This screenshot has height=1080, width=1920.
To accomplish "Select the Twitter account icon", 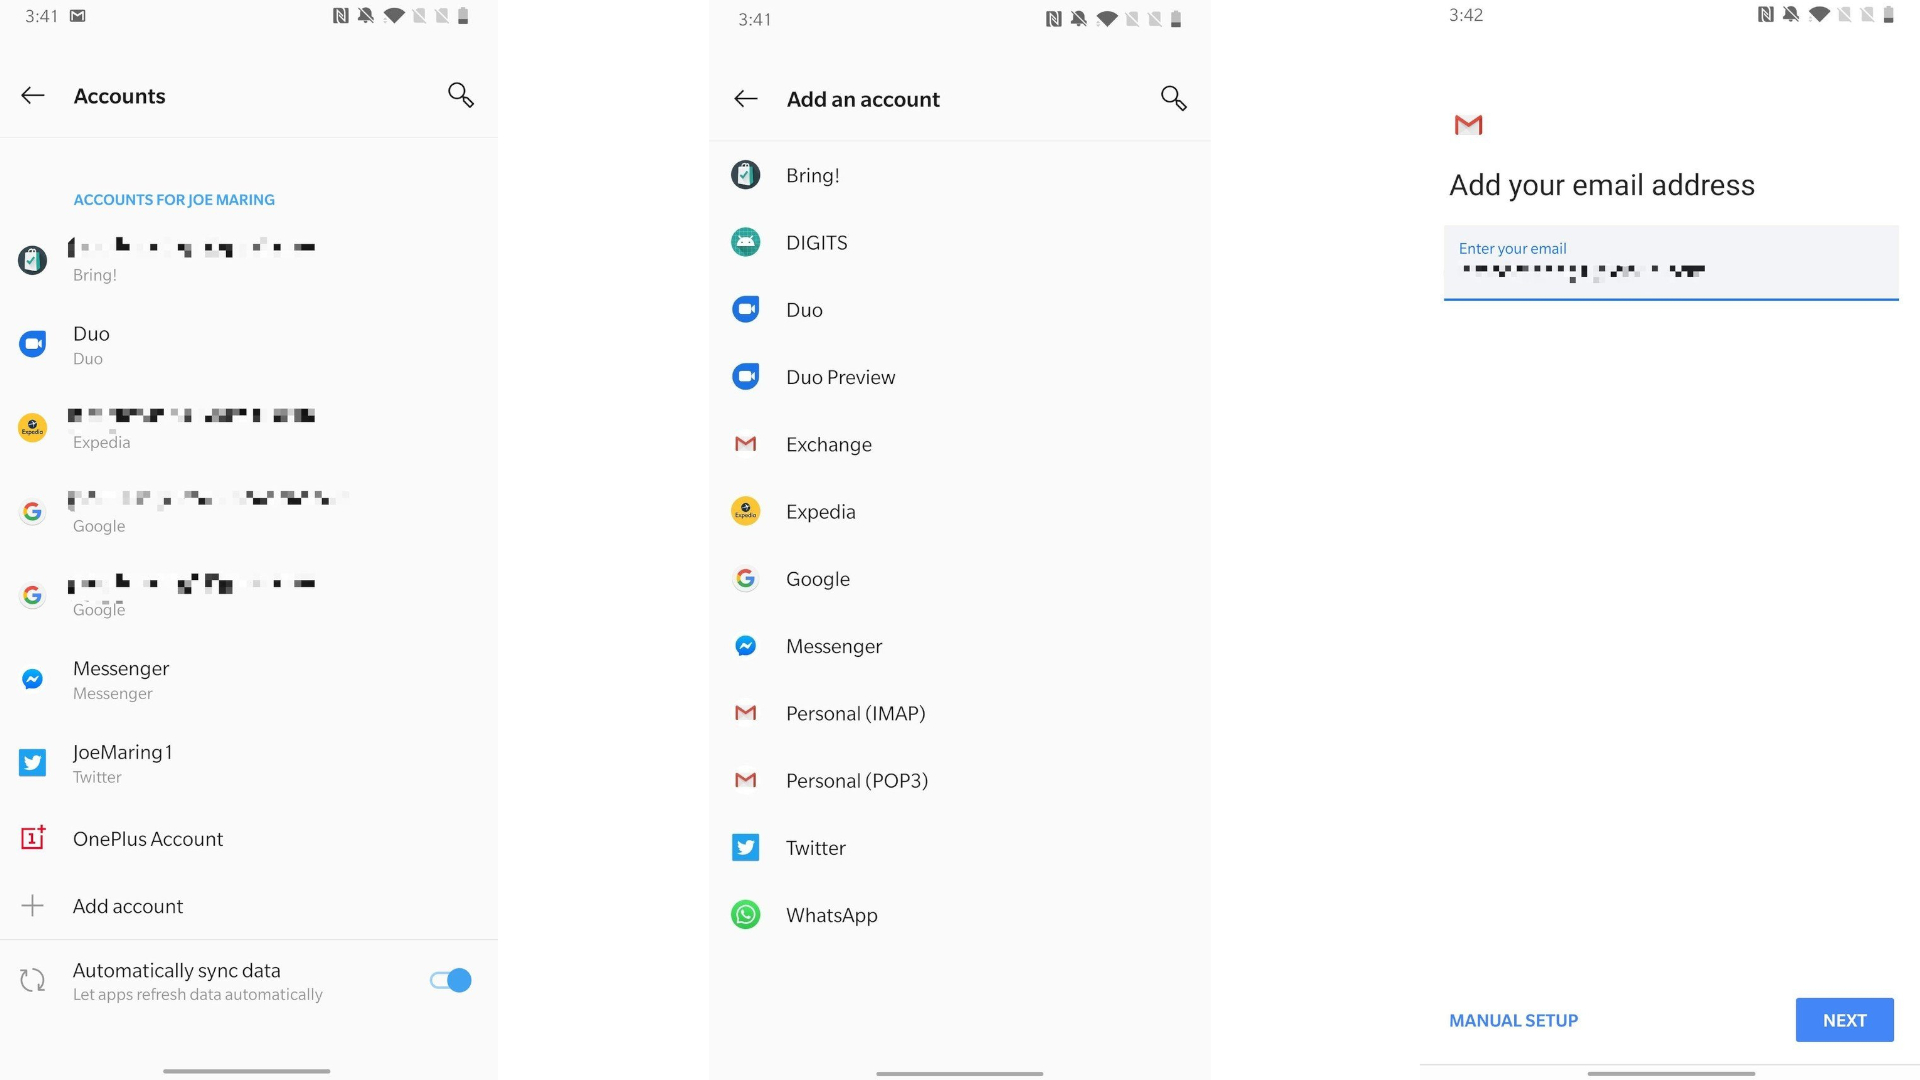I will 33,762.
